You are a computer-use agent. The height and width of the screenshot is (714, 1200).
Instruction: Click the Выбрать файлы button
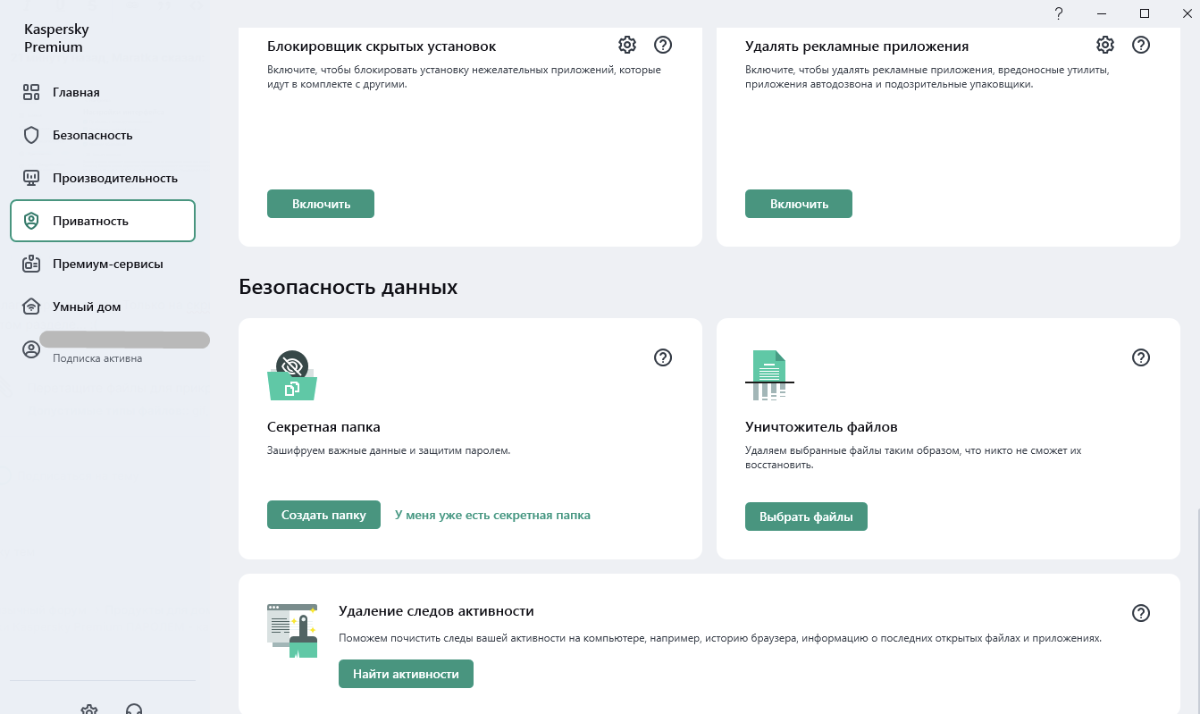click(x=806, y=517)
